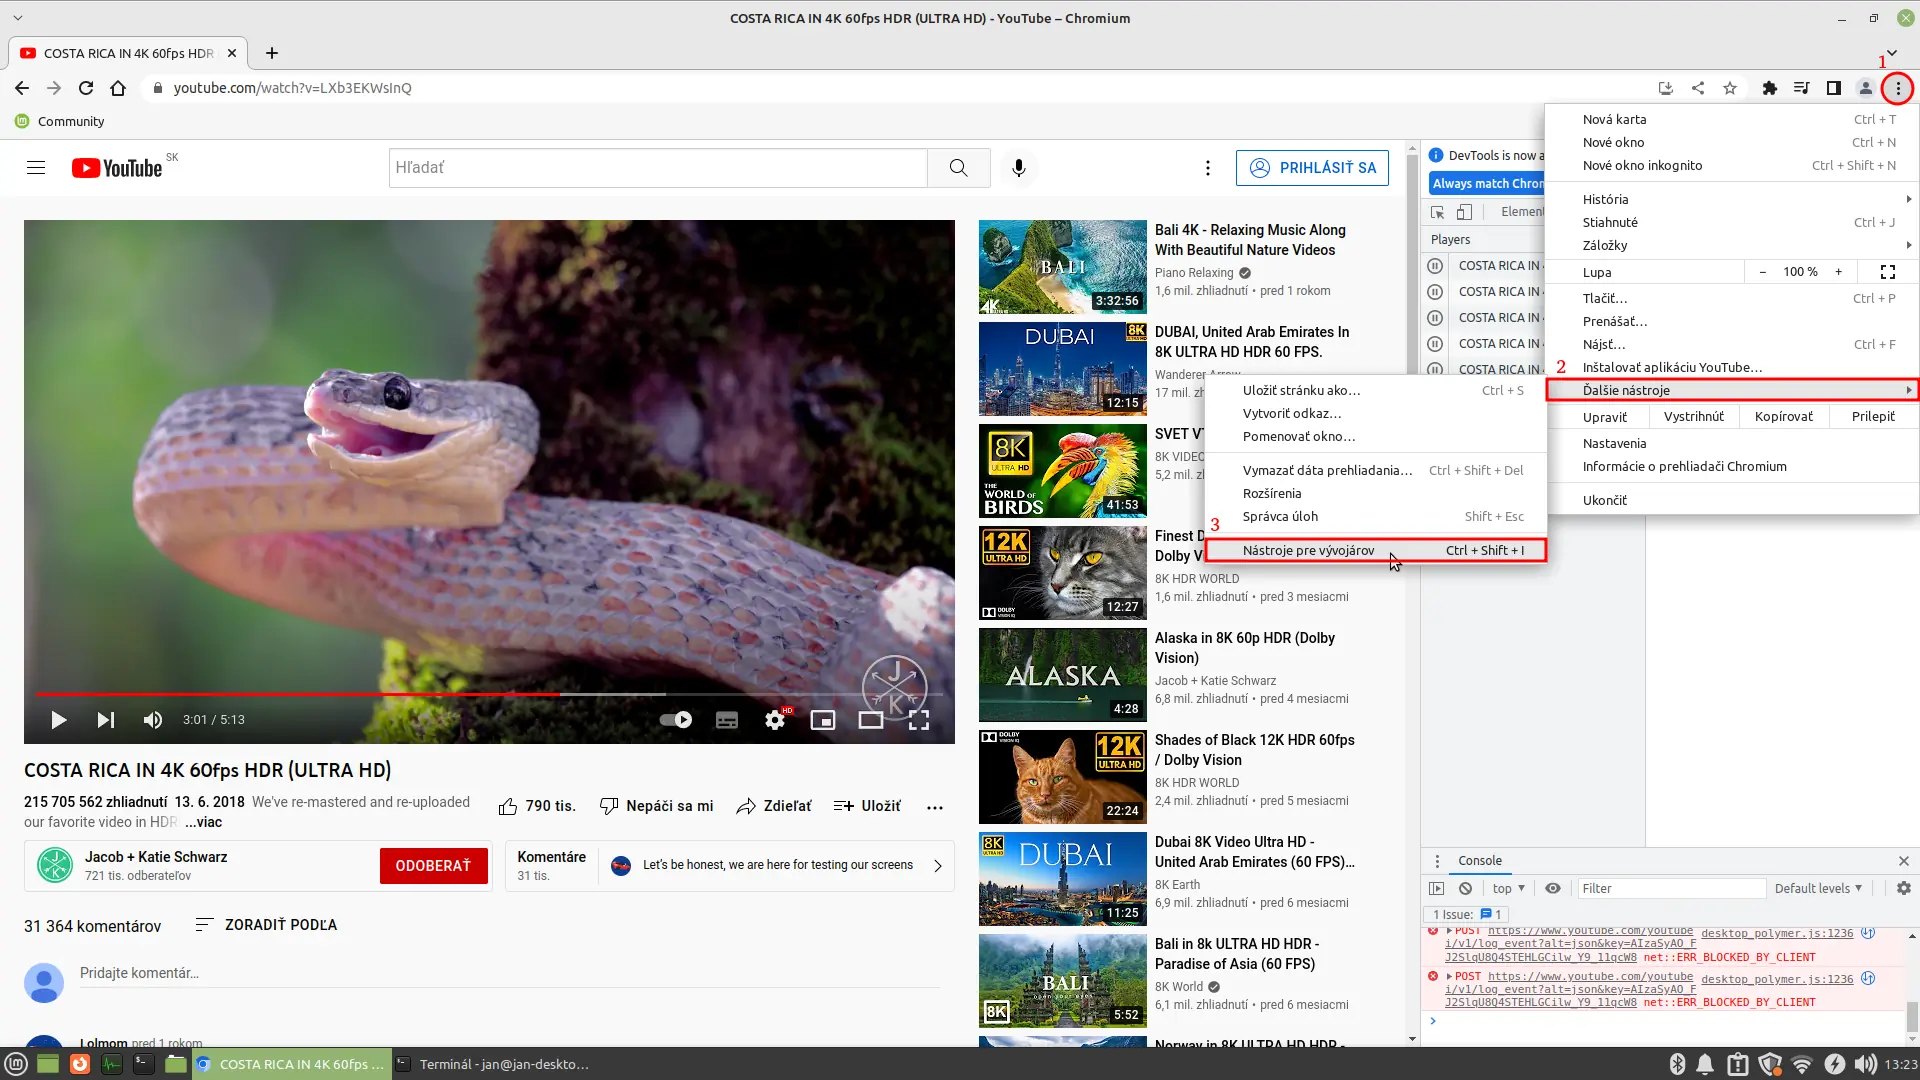Image resolution: width=1920 pixels, height=1080 pixels.
Task: Like the video (790 tis.)
Action: (x=537, y=806)
